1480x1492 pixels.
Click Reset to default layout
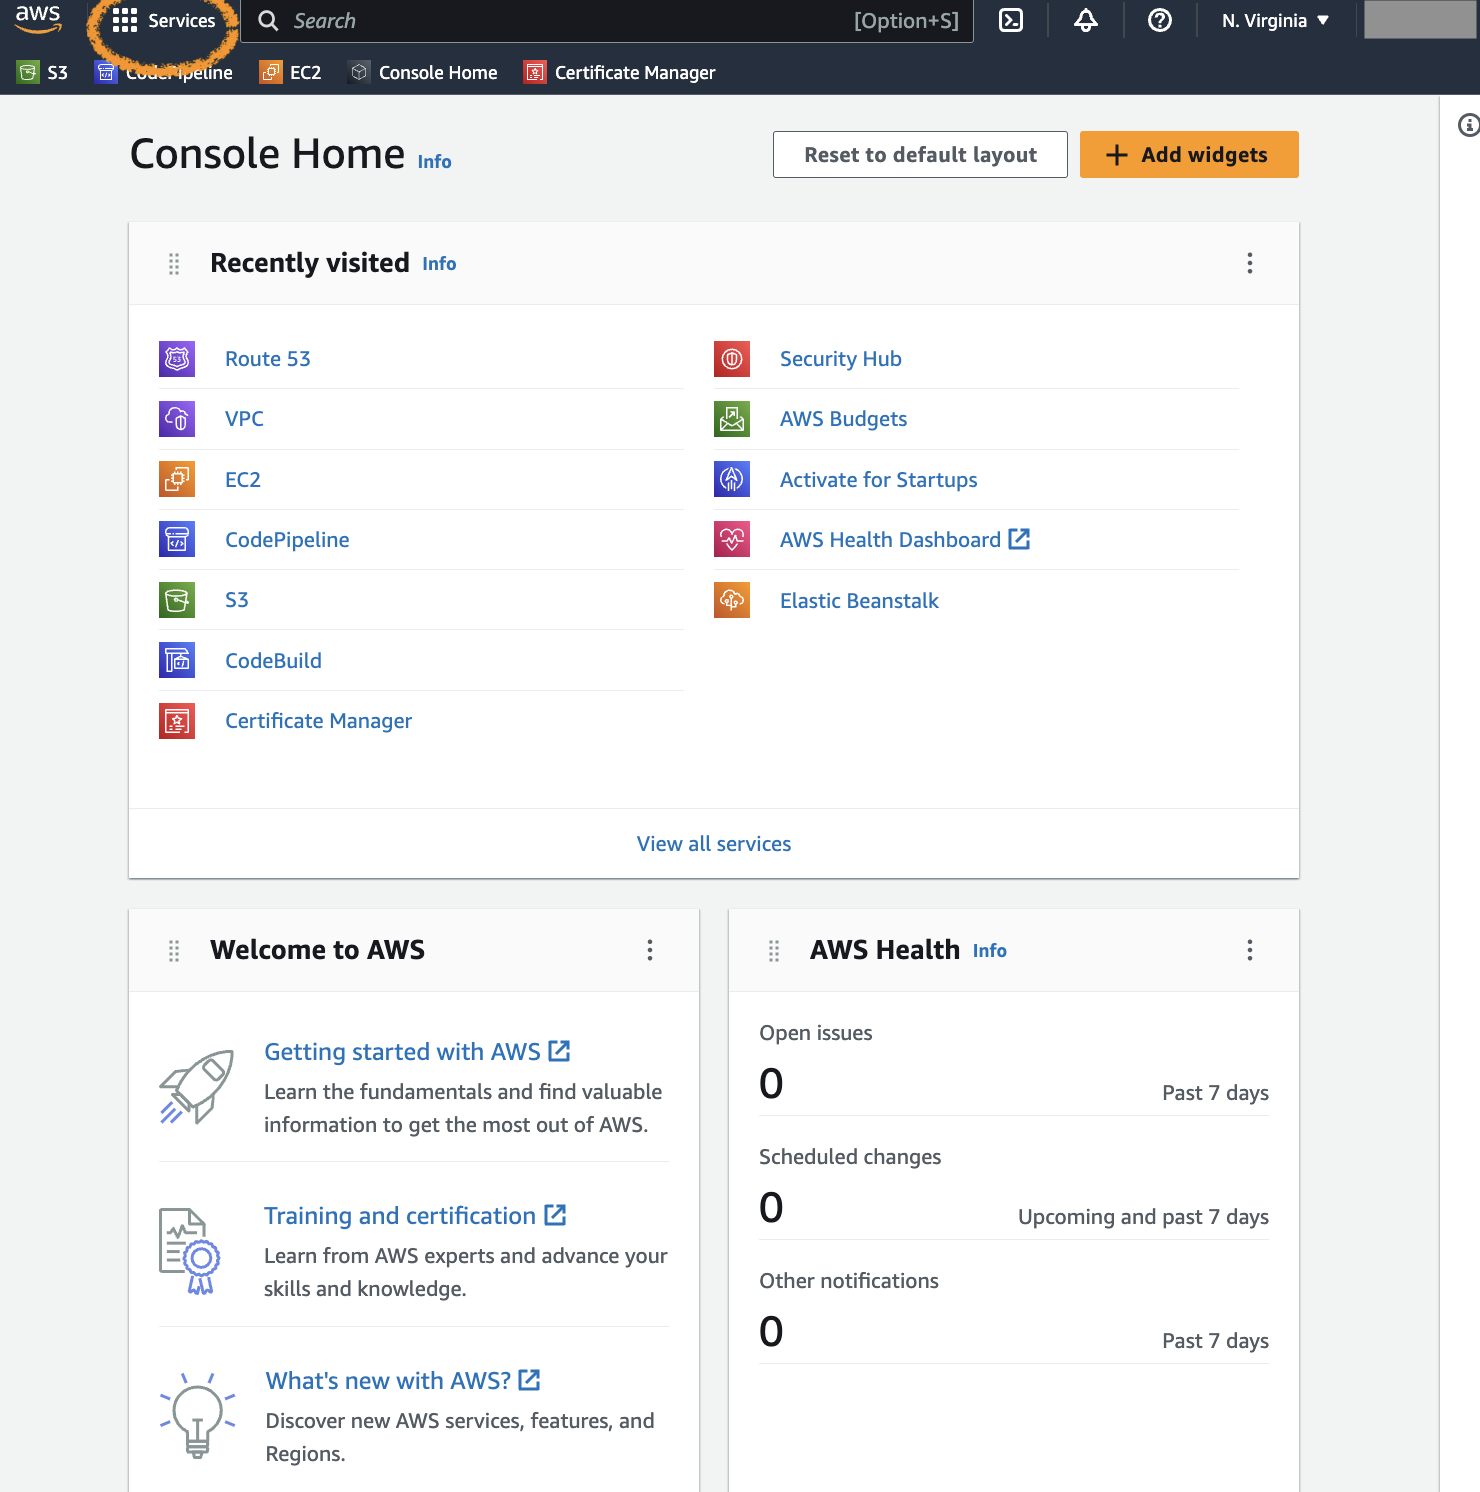[920, 155]
